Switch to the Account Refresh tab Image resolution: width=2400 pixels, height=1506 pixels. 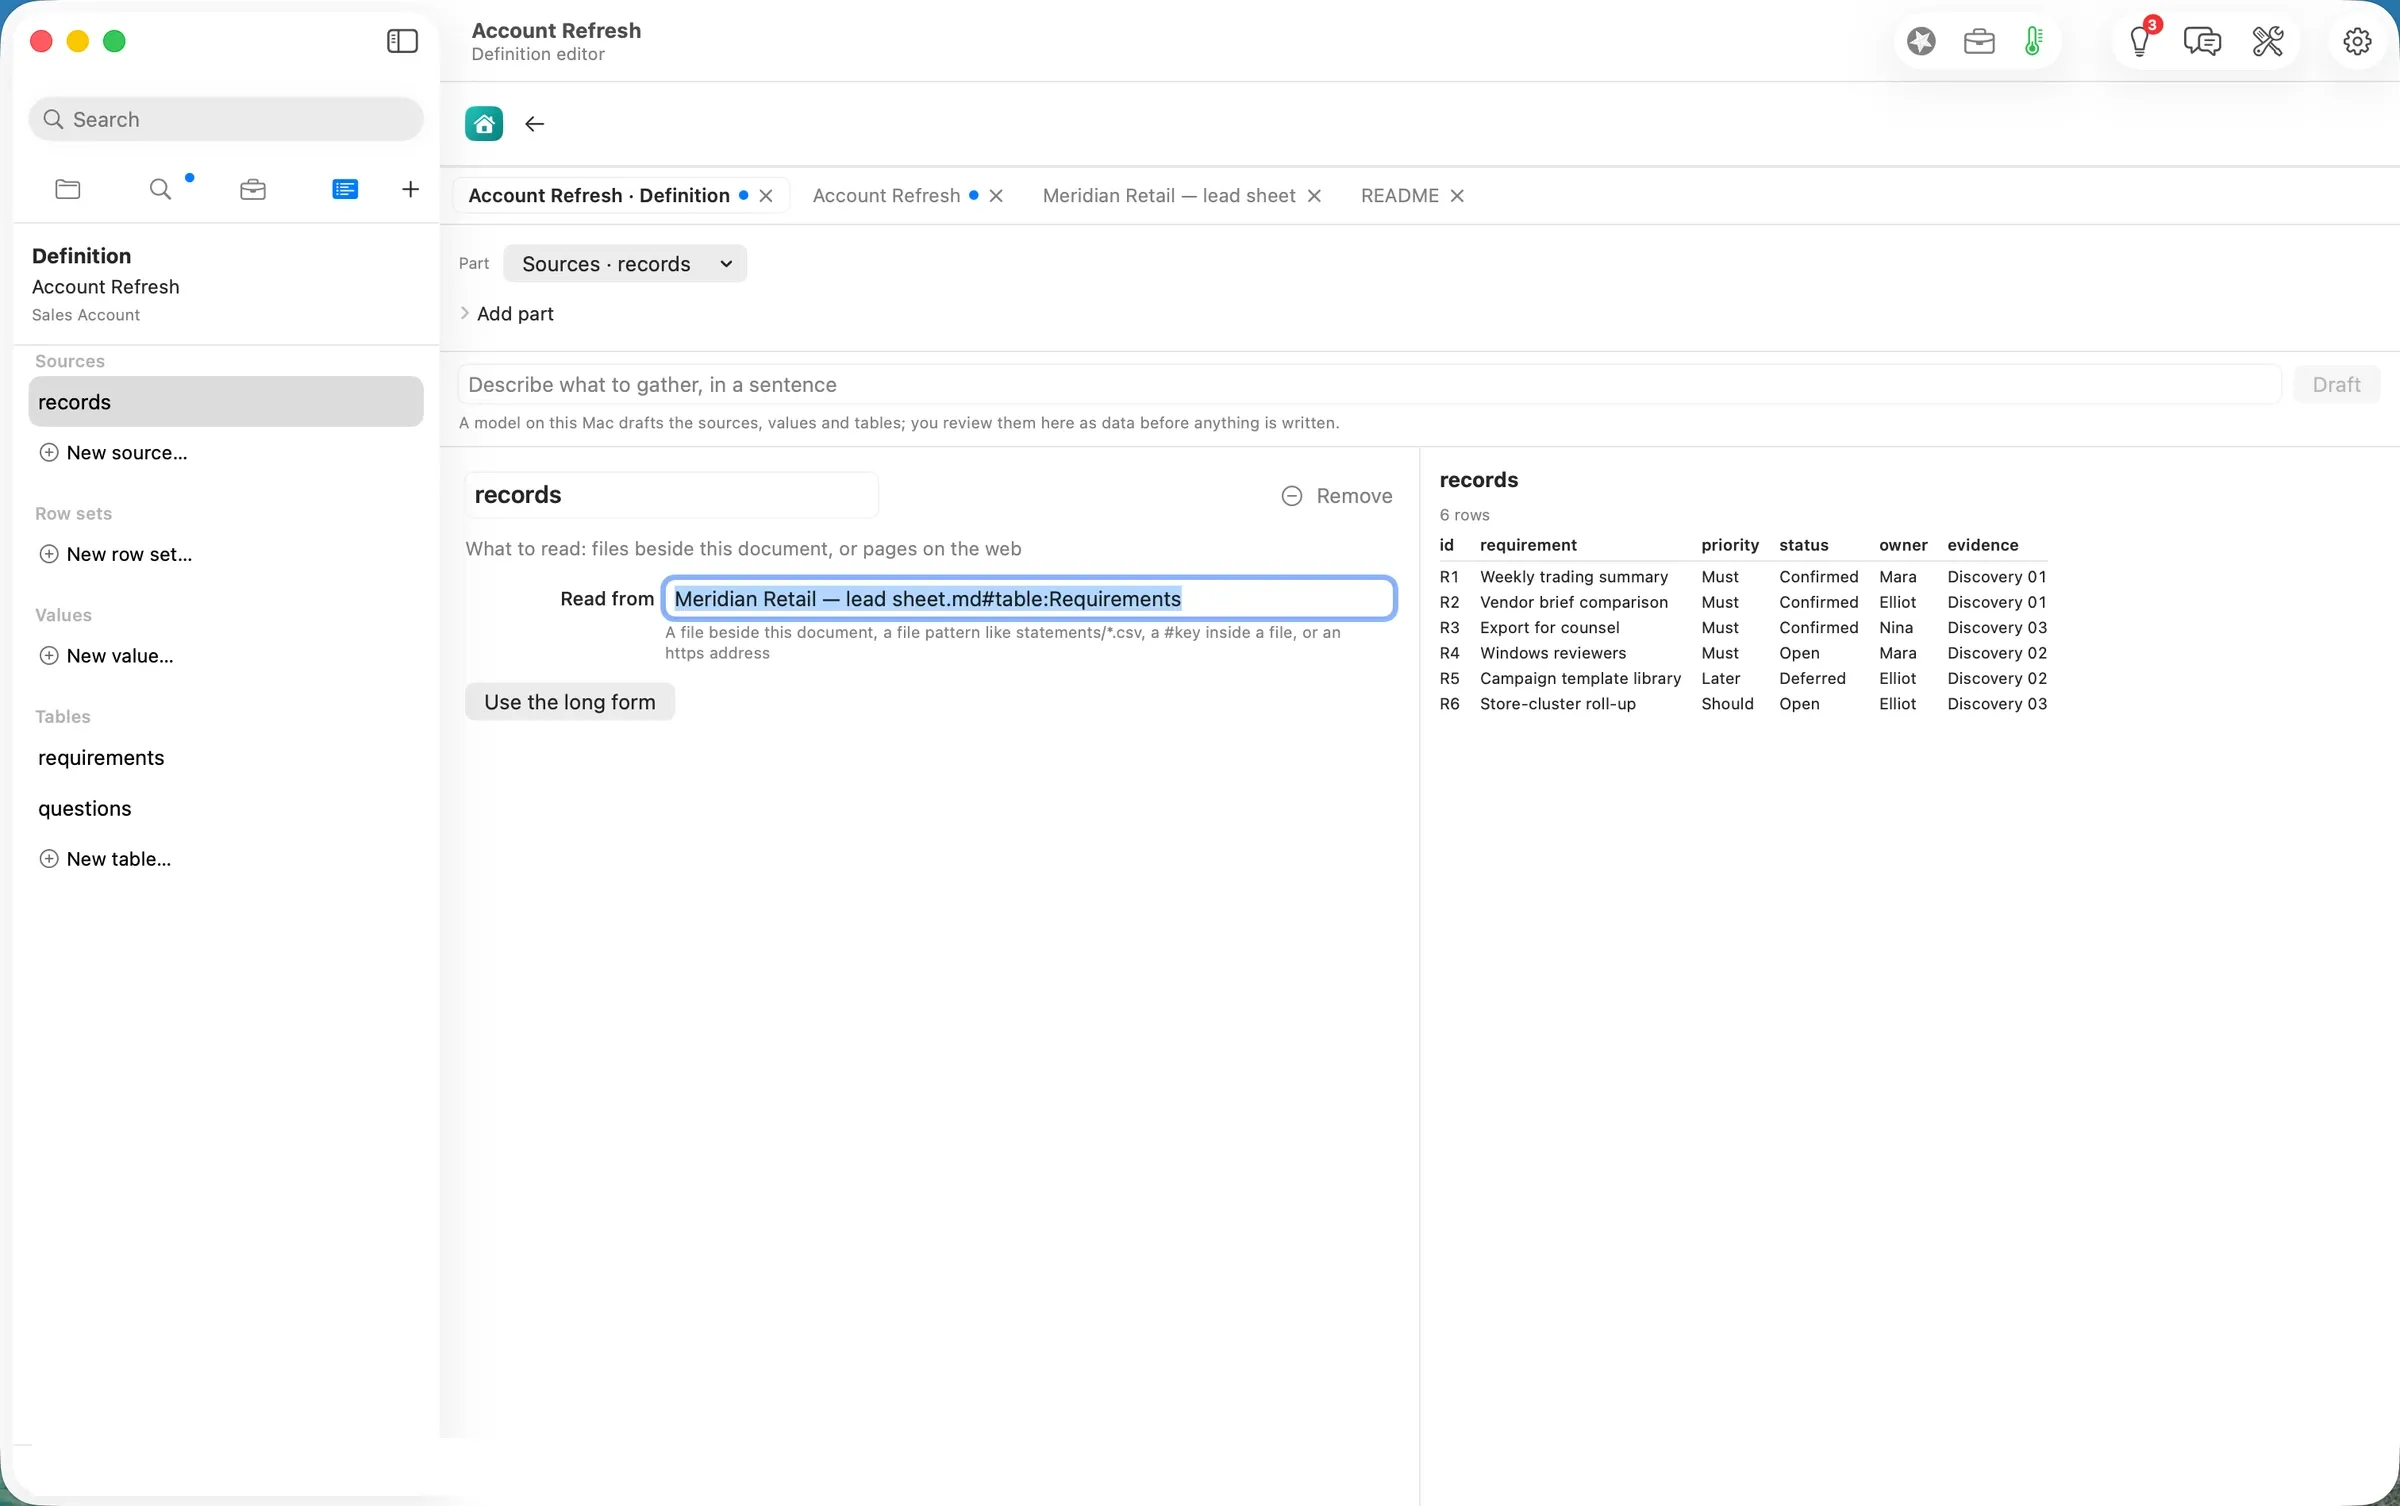pos(886,196)
